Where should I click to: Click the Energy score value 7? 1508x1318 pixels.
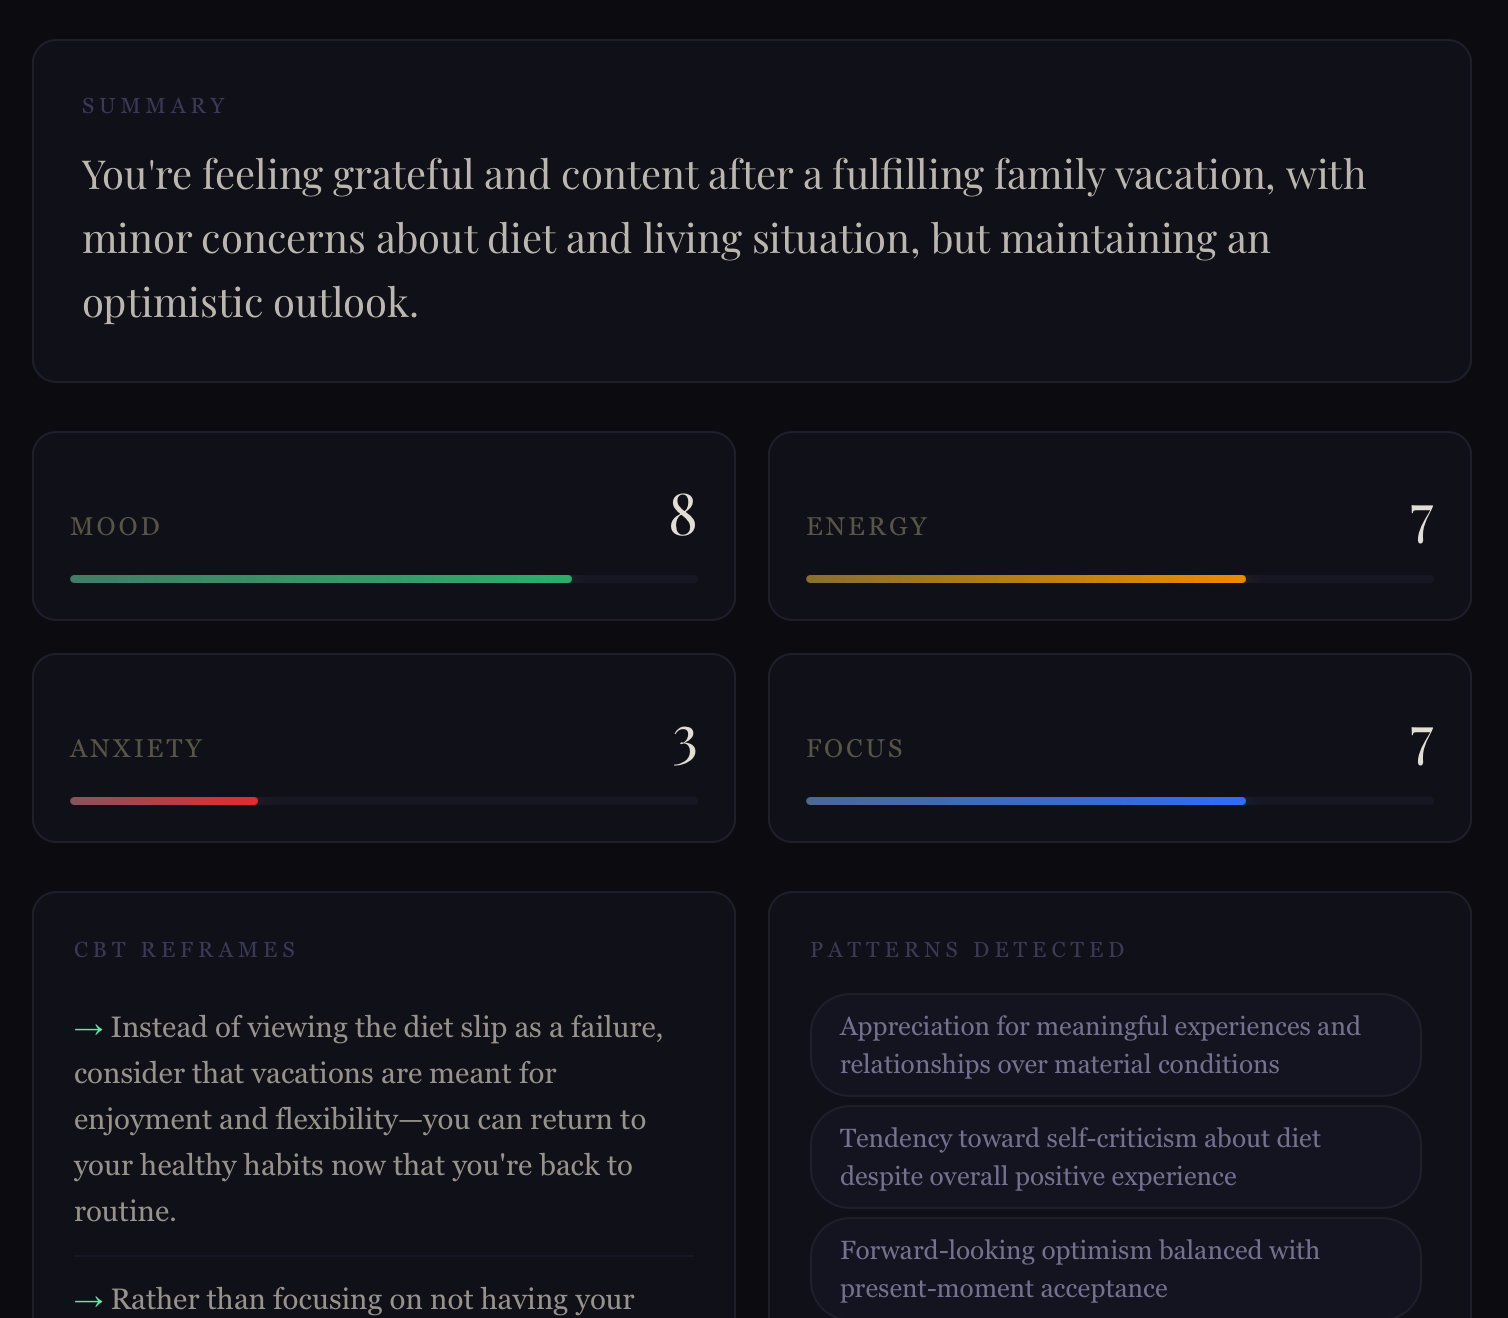click(x=1421, y=524)
